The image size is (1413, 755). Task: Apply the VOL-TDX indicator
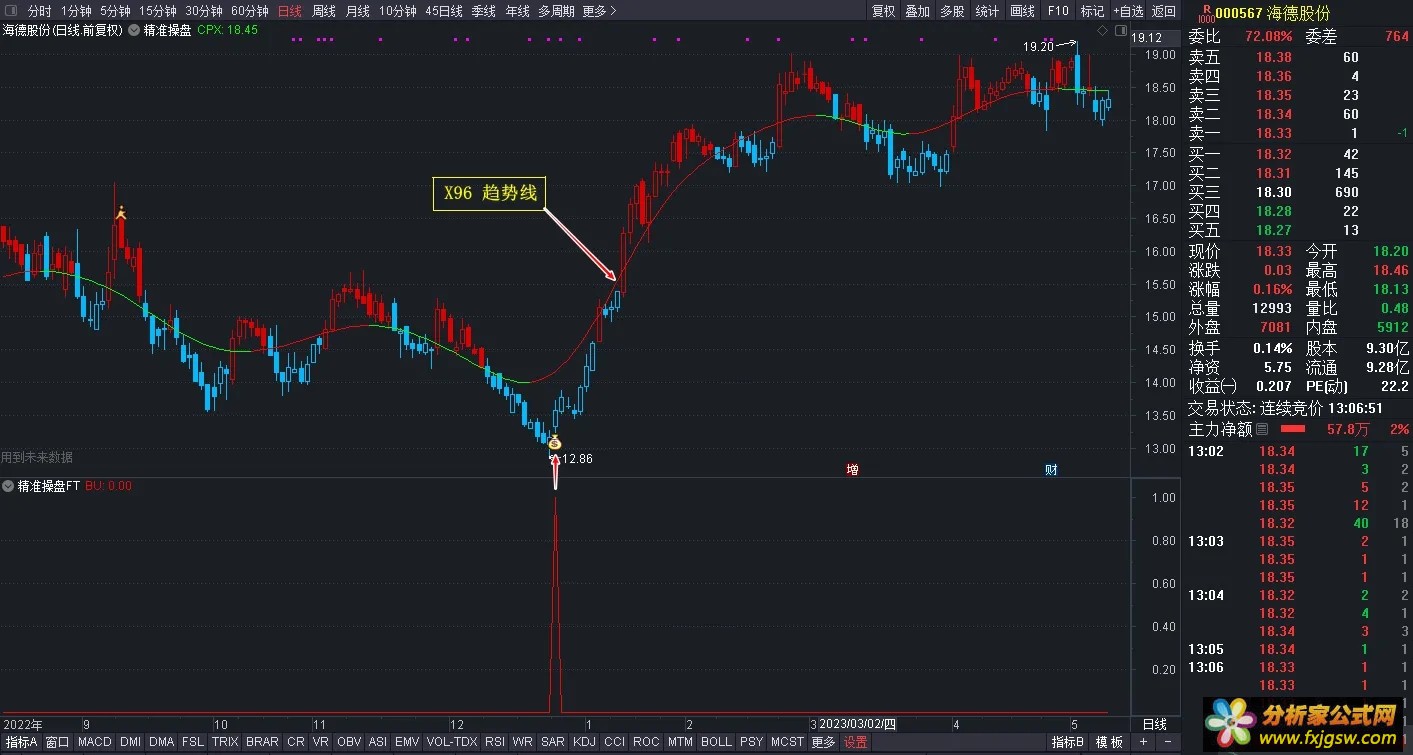tap(452, 742)
